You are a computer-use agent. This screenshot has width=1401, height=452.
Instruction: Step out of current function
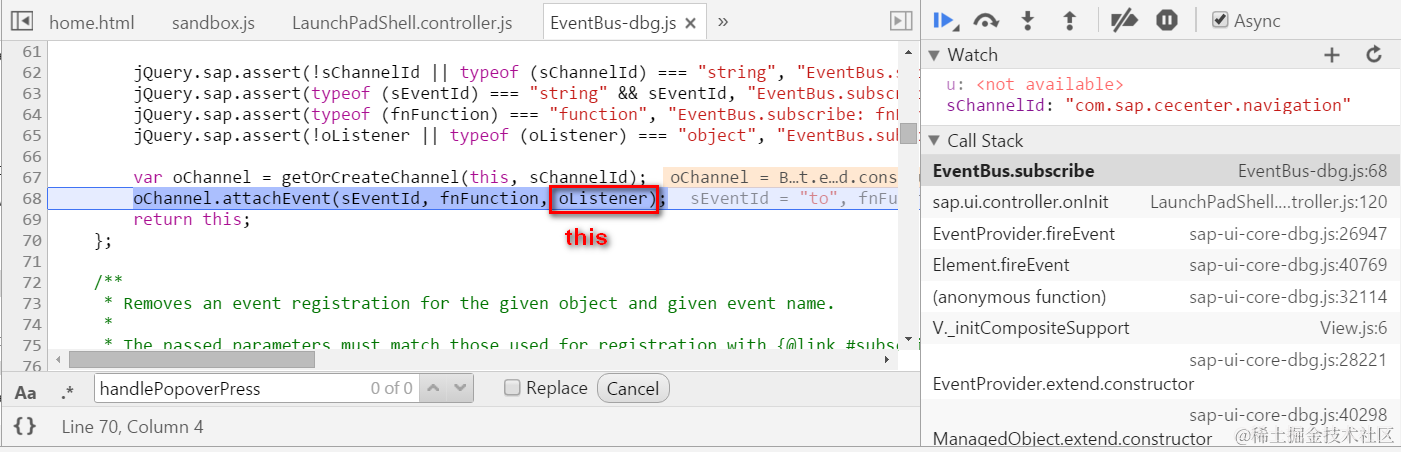coord(1069,20)
